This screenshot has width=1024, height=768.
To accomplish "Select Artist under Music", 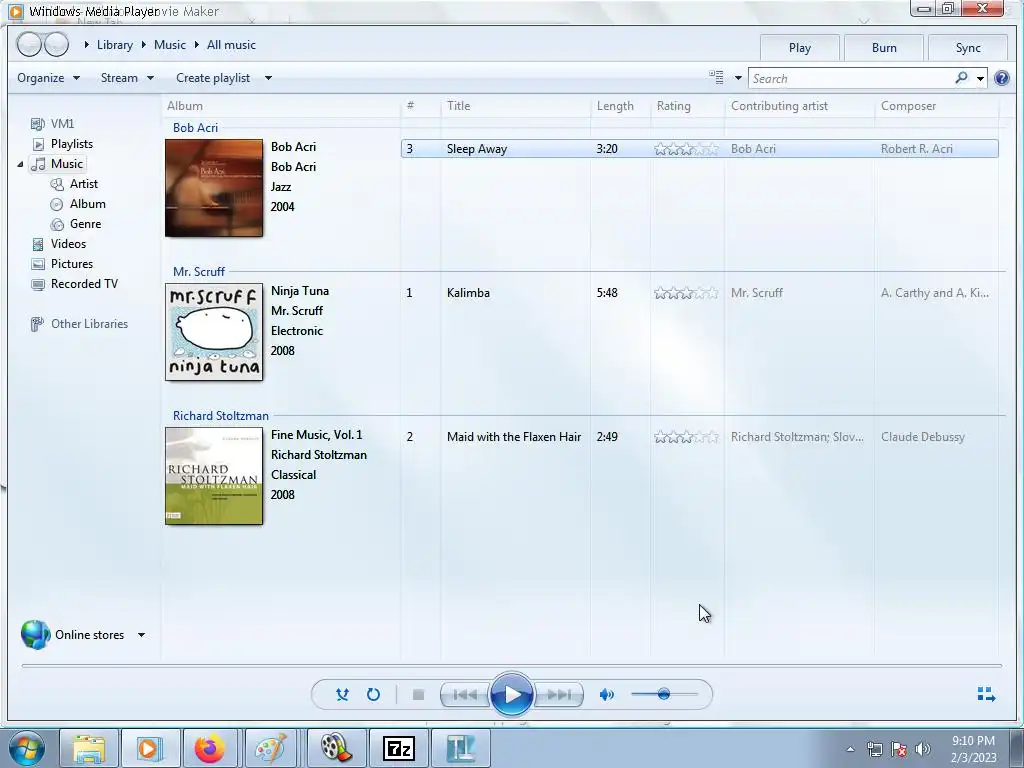I will pos(74,184).
